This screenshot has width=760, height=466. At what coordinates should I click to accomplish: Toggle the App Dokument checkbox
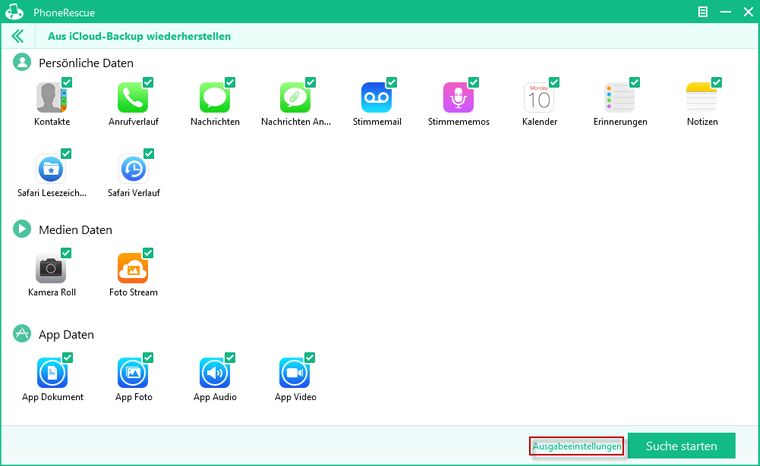(67, 358)
